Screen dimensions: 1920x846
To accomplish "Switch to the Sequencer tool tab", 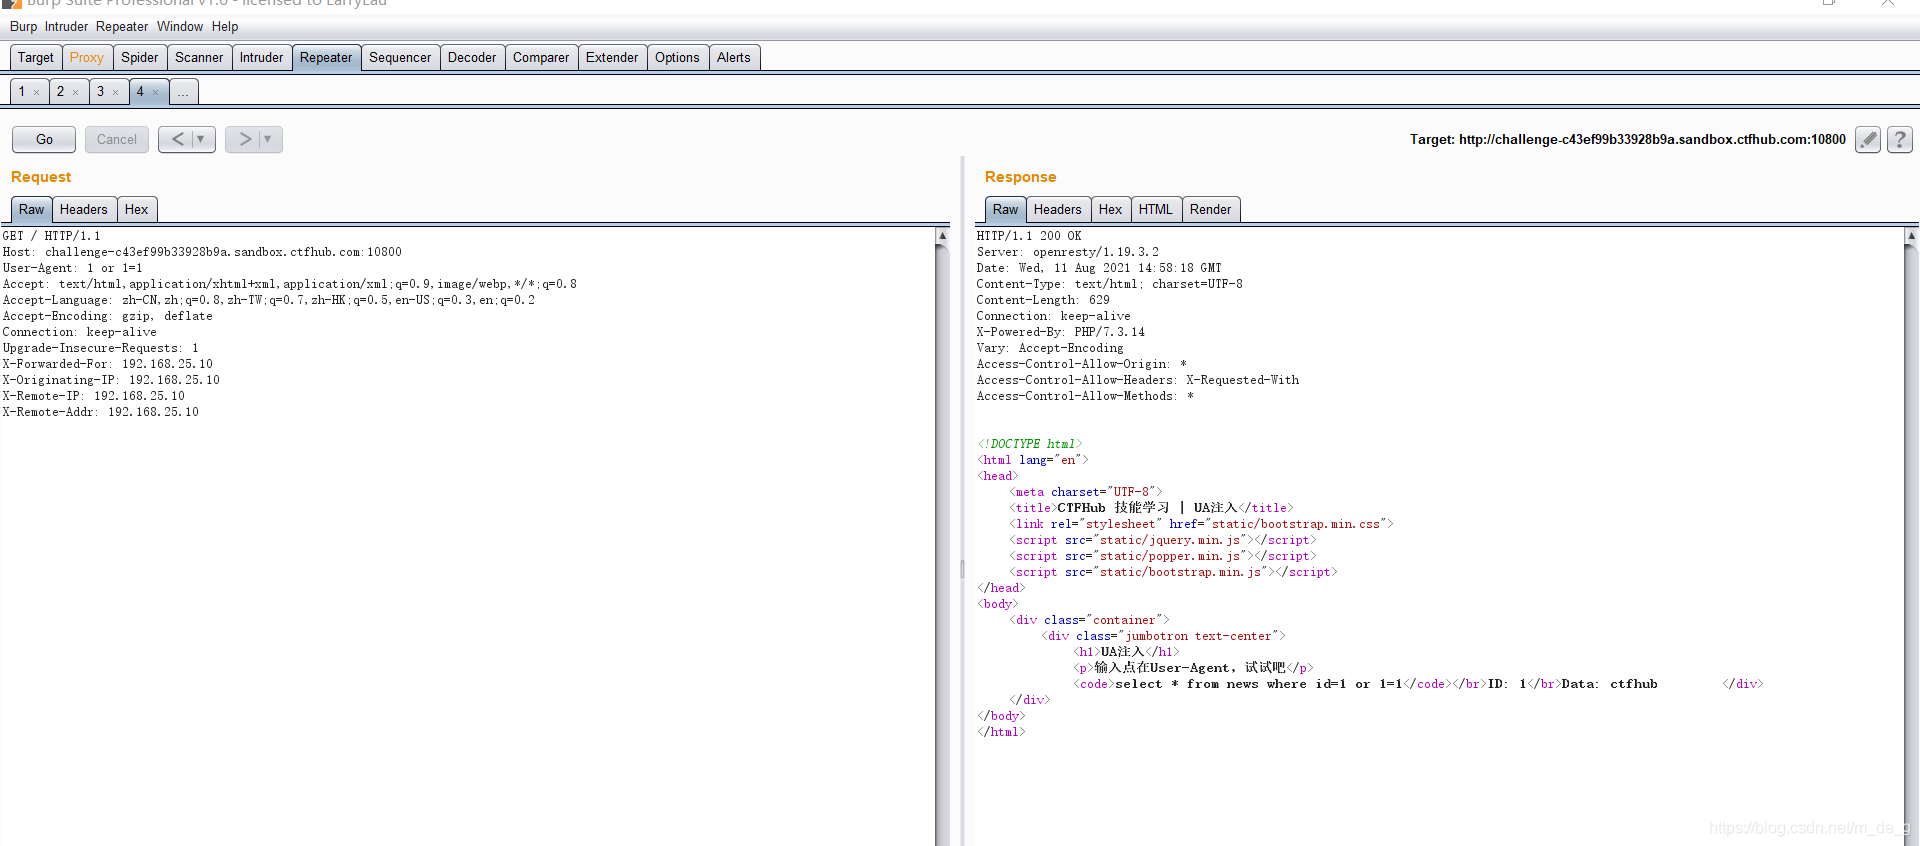I will pos(400,58).
